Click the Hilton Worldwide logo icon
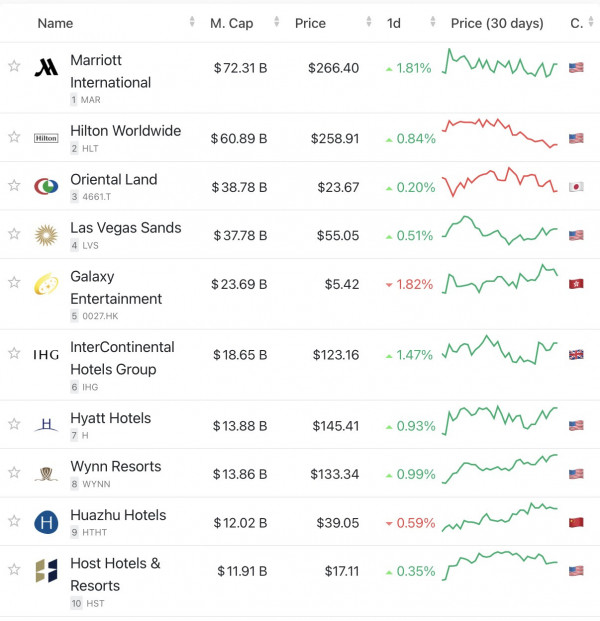Screen dimensions: 600x621 tap(46, 138)
